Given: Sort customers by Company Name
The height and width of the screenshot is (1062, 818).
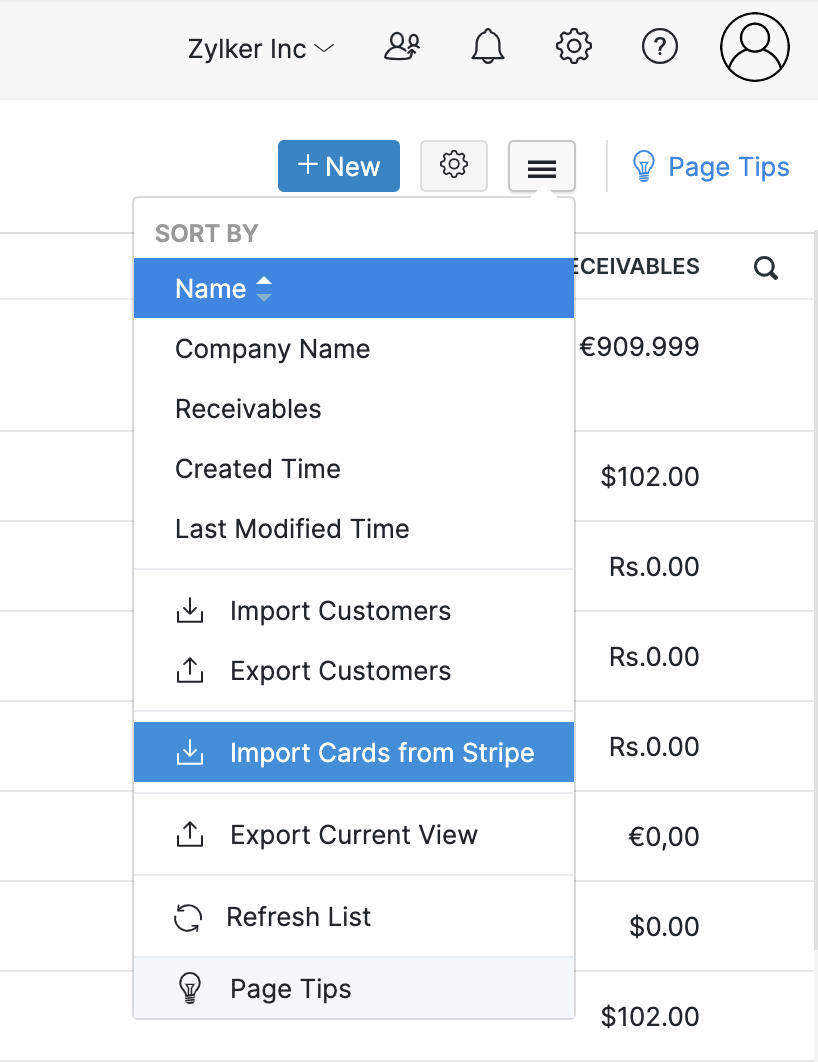Looking at the screenshot, I should [x=272, y=348].
